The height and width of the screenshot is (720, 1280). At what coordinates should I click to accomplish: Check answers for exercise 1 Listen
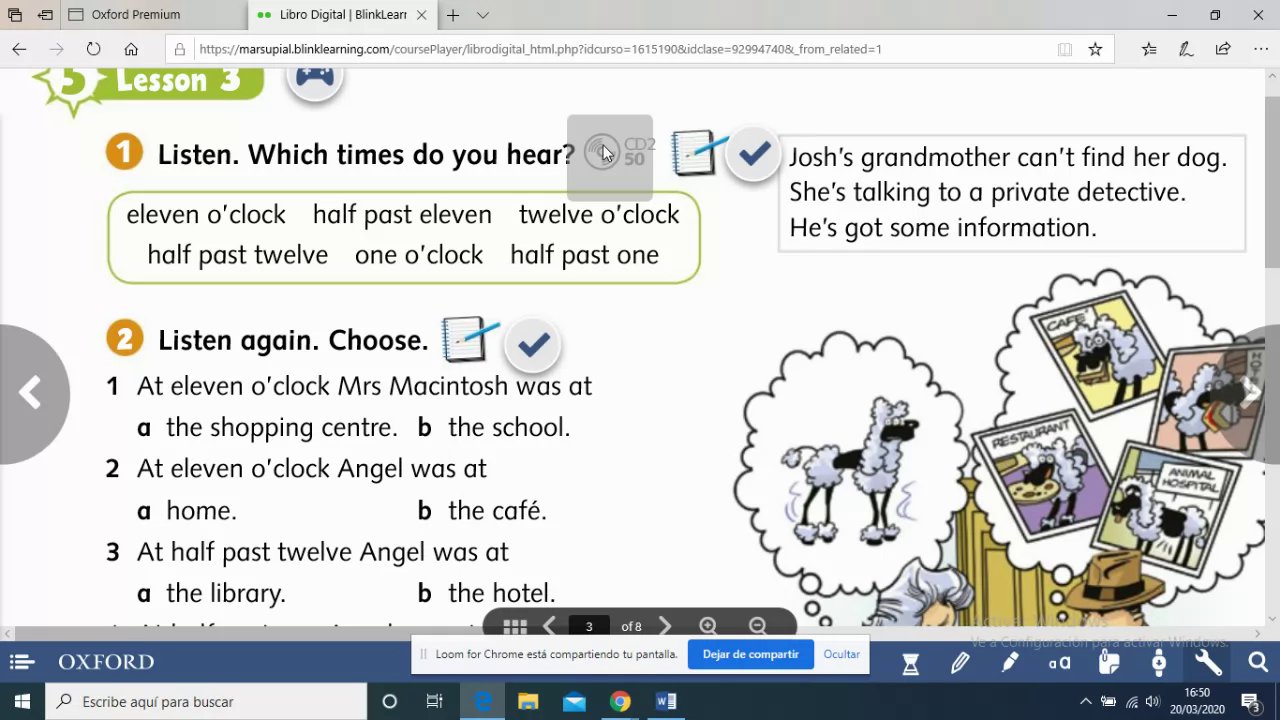coord(754,154)
